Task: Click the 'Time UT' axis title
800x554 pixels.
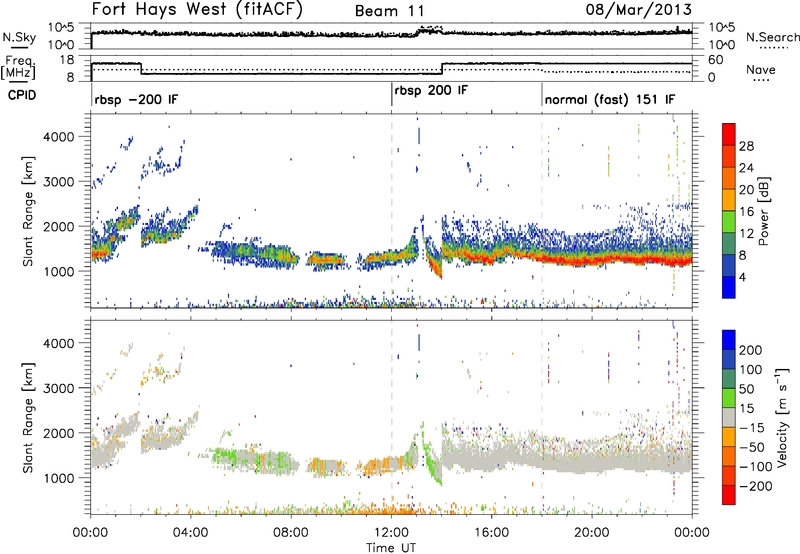Action: point(391,548)
